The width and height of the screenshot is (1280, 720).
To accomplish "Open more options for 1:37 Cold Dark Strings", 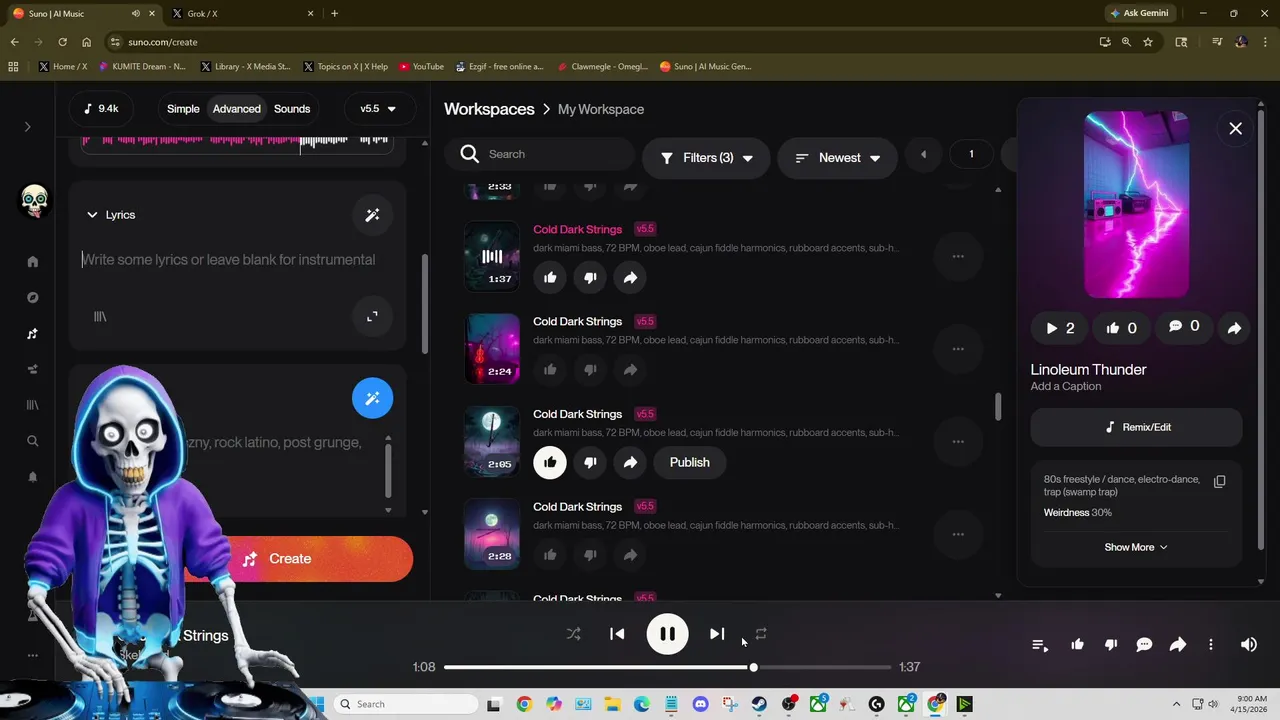I will pos(958,256).
